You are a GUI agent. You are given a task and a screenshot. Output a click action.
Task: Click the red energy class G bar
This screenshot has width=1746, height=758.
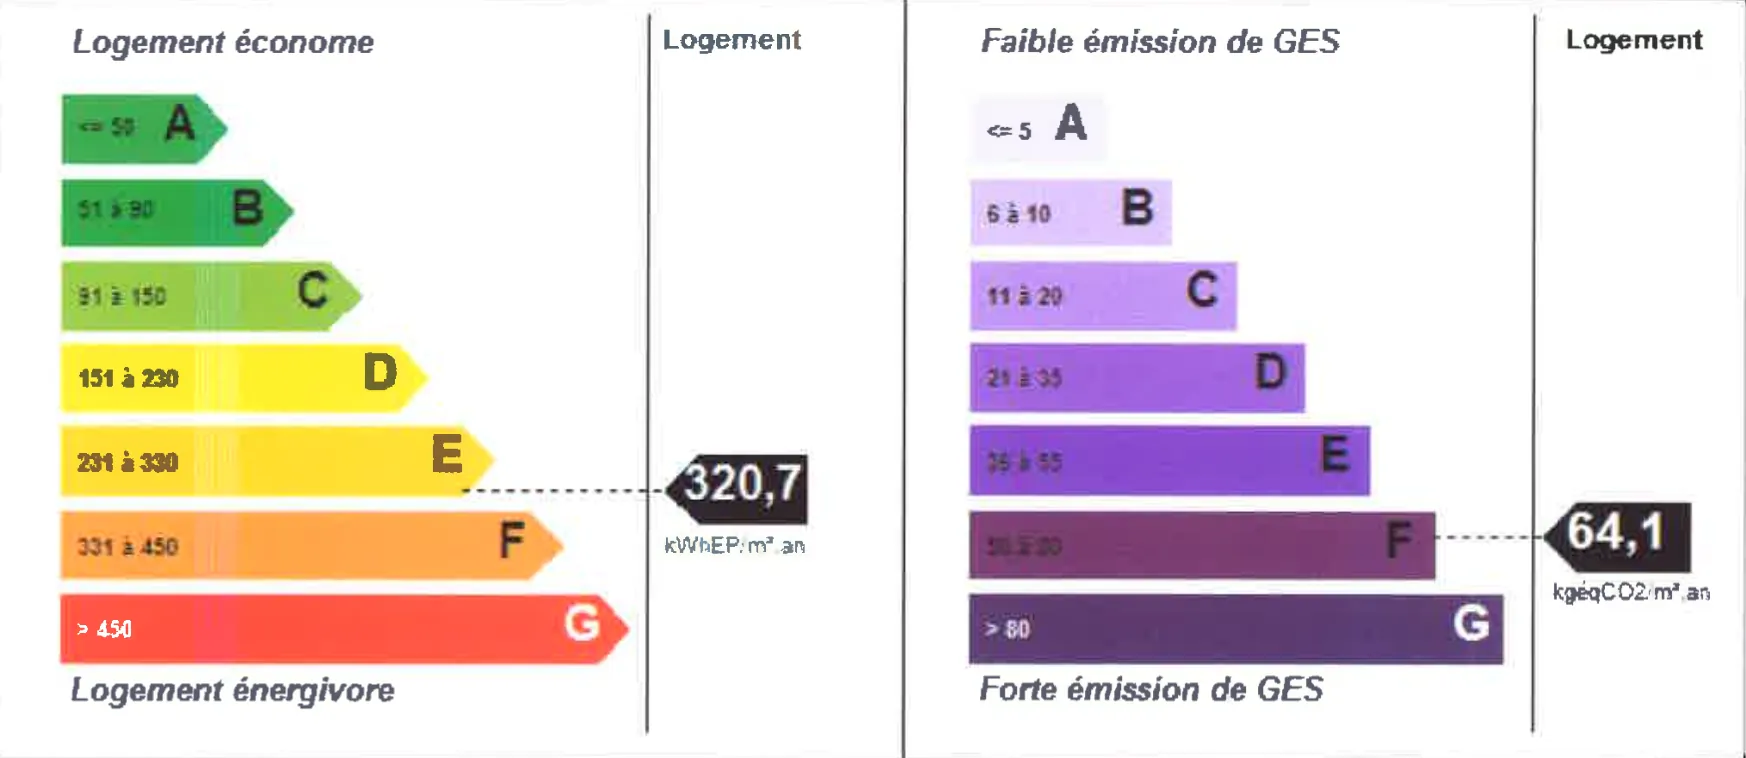coord(342,629)
